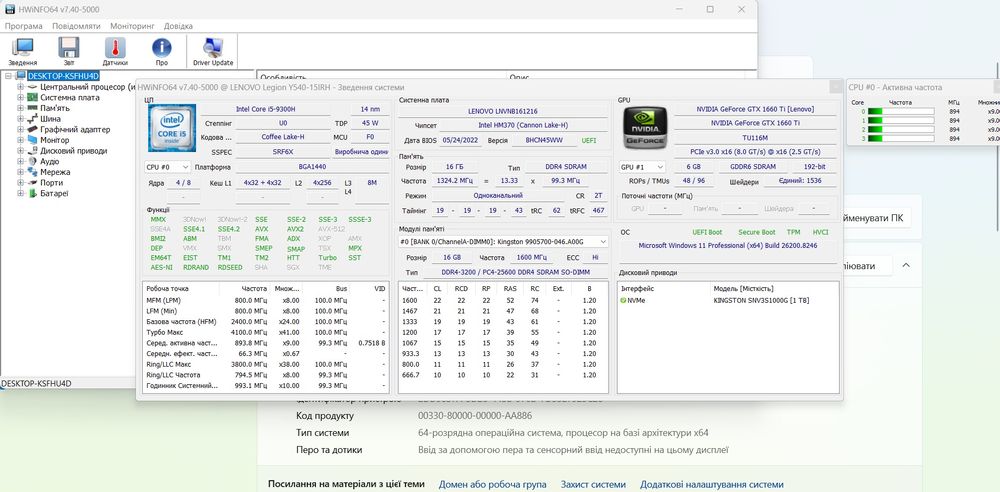Open the Датчики thermometer sensors icon

[x=115, y=48]
